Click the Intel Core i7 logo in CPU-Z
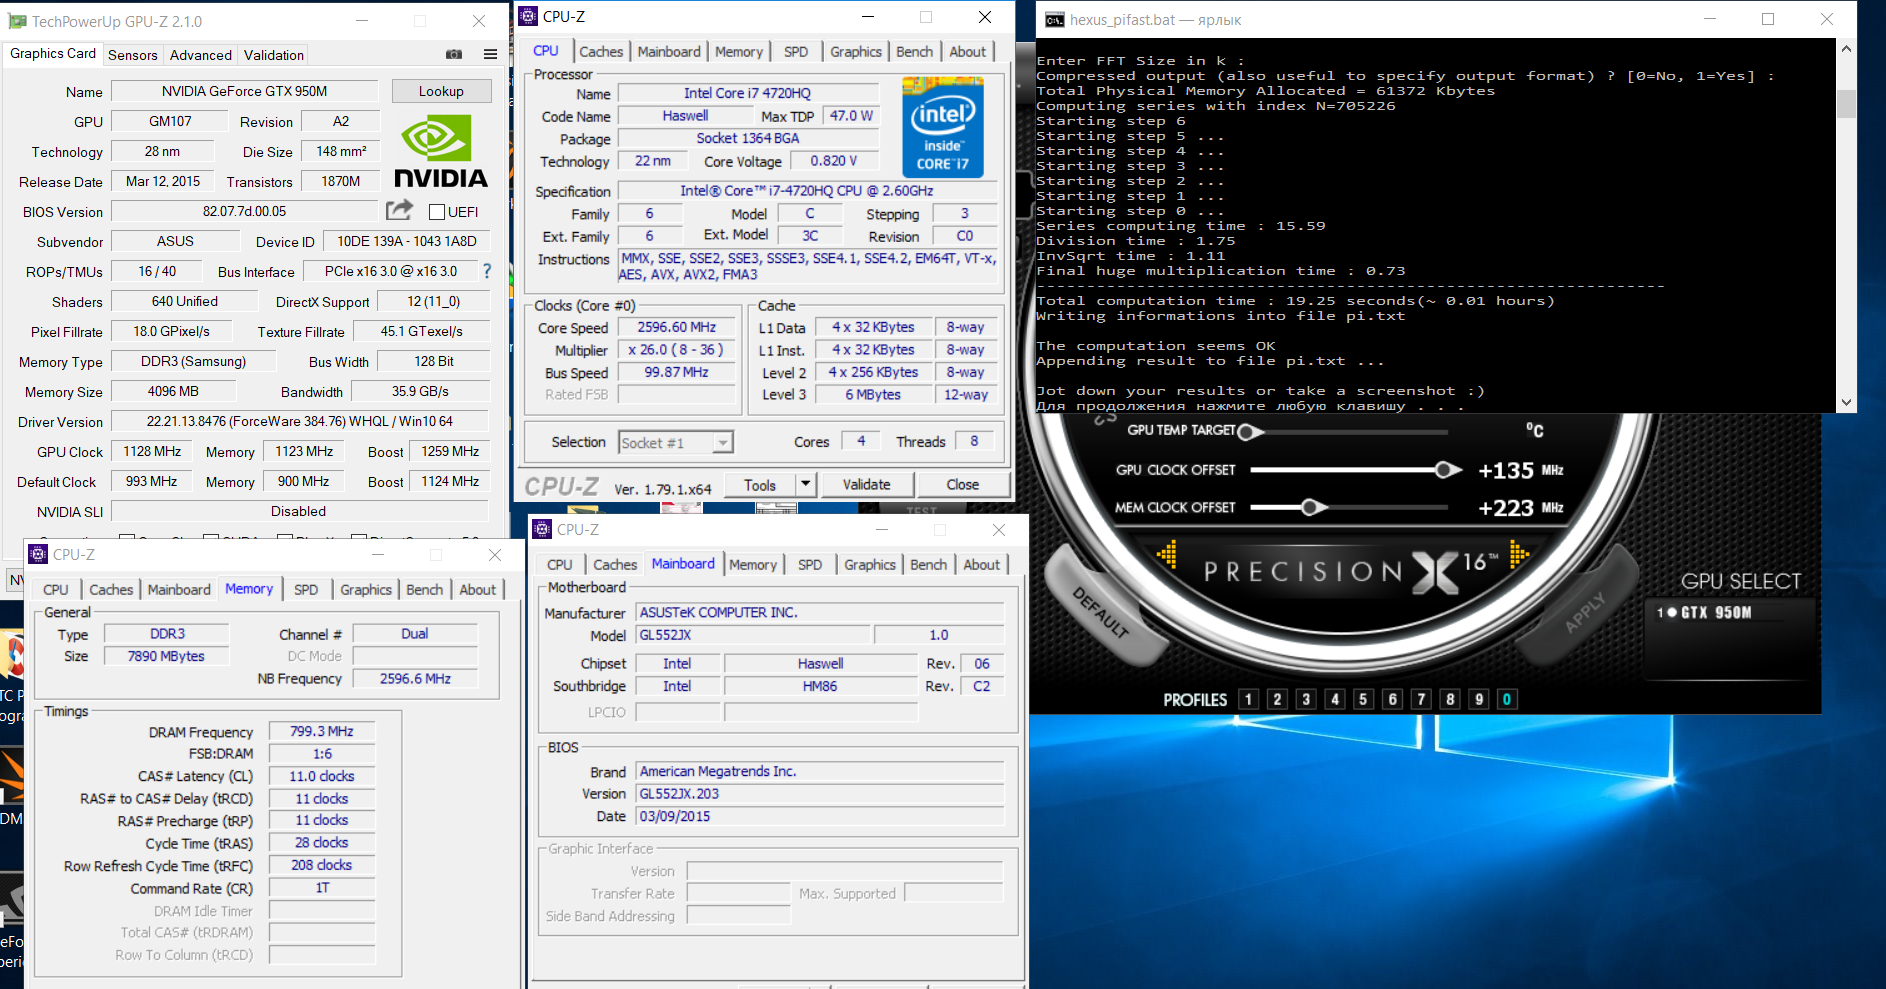 (x=943, y=129)
